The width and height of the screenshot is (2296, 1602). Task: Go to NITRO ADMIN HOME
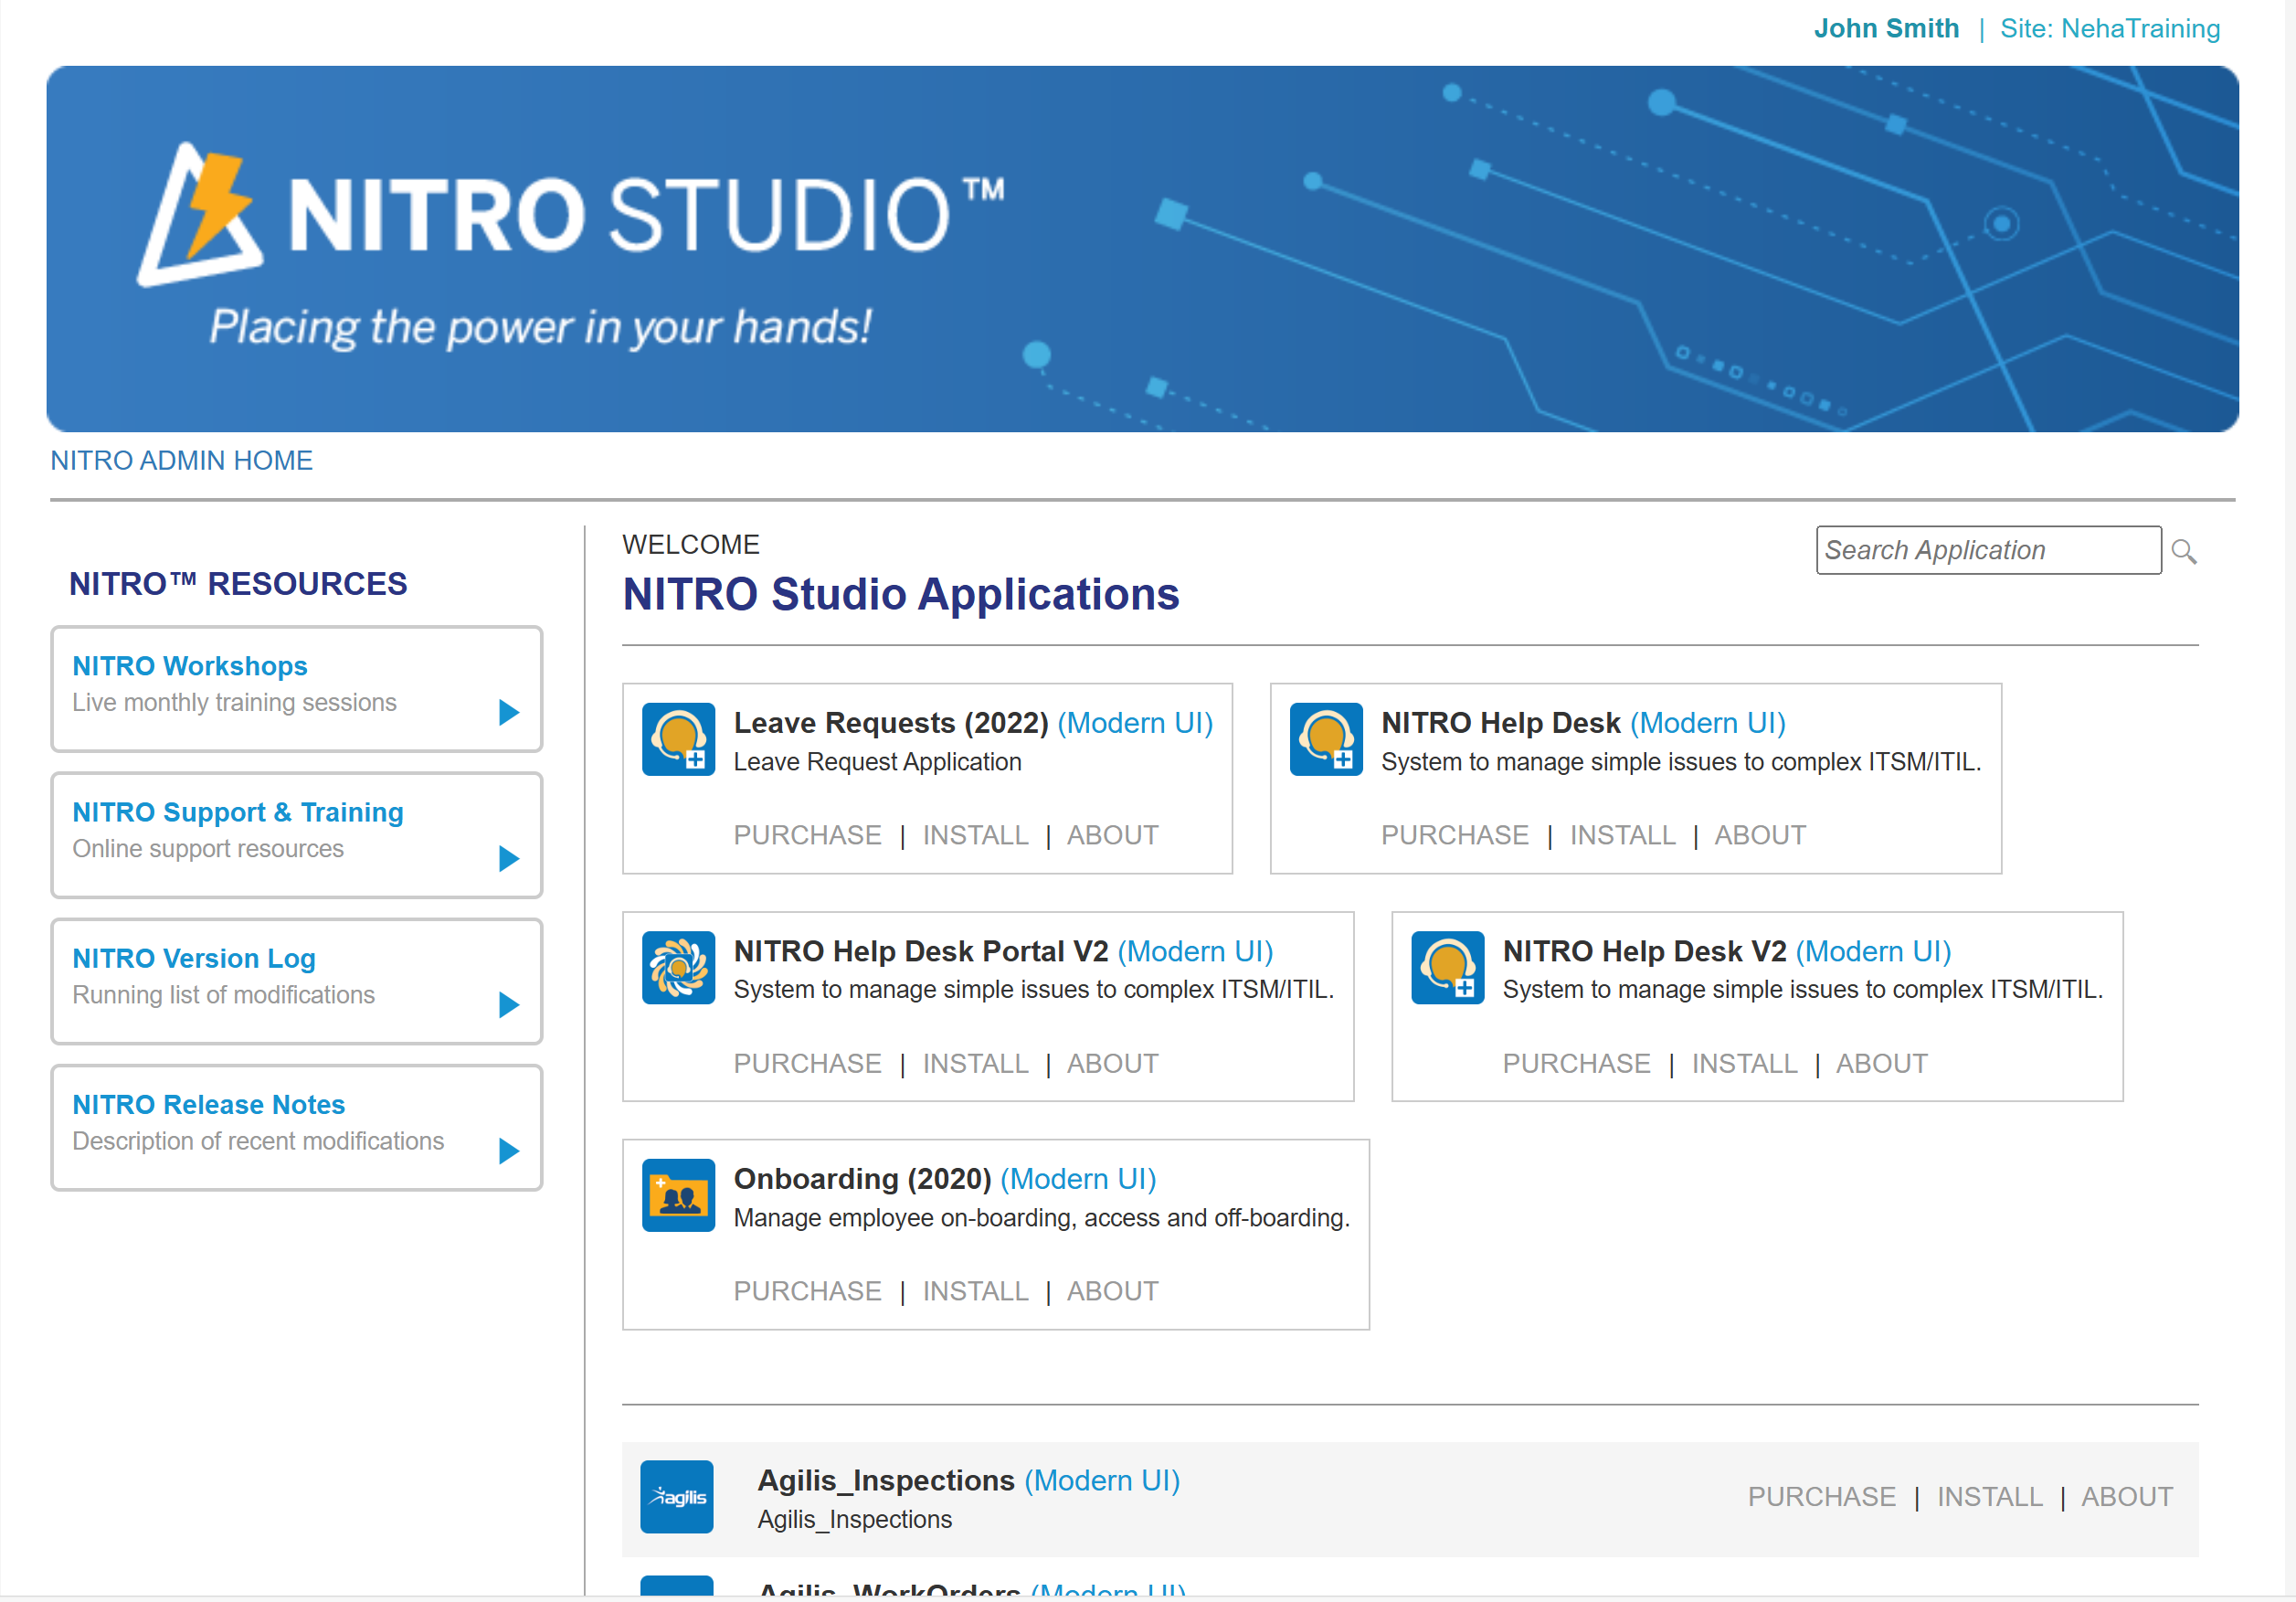coord(181,460)
